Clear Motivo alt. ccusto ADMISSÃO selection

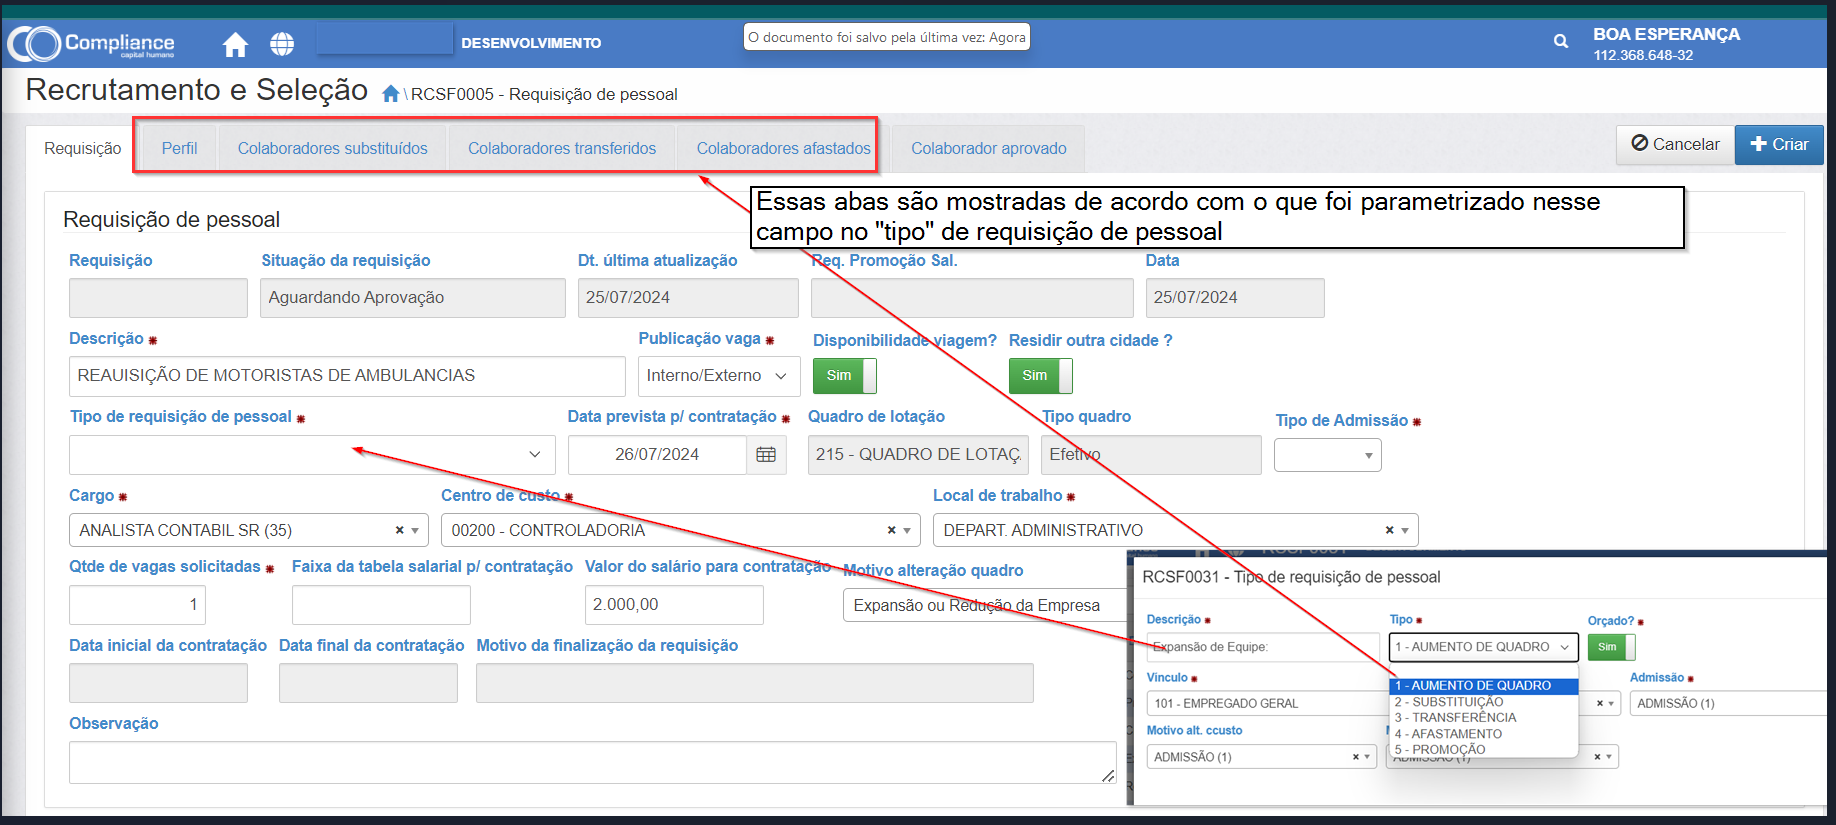1356,757
